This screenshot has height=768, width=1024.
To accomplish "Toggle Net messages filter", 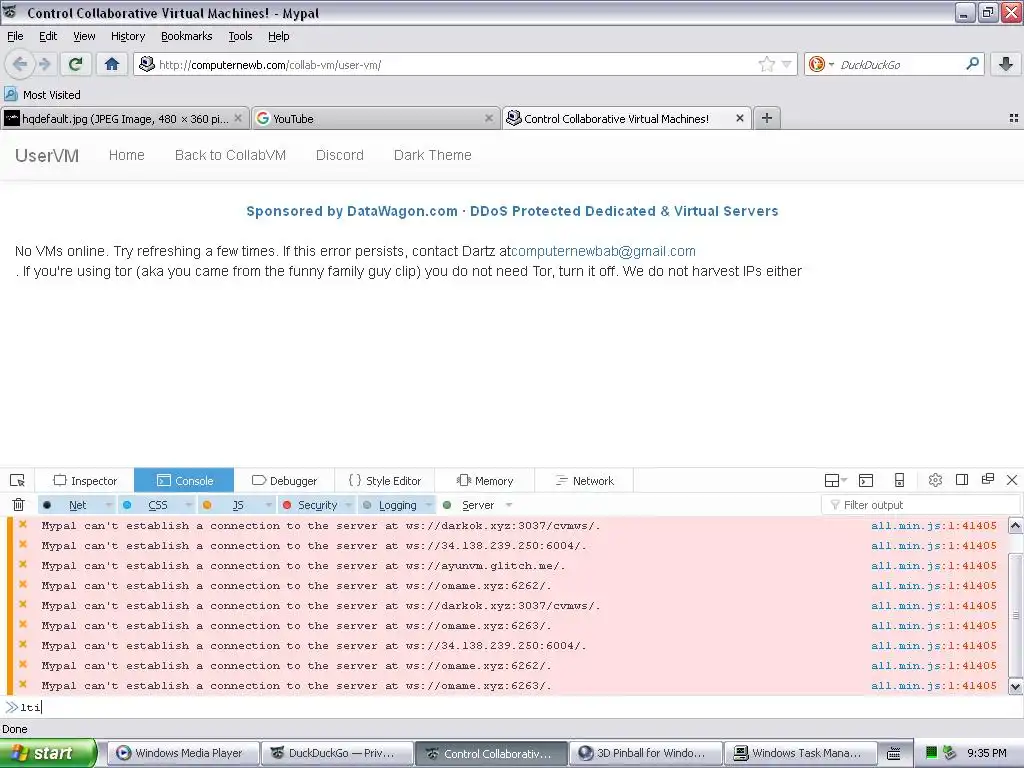I will [78, 505].
